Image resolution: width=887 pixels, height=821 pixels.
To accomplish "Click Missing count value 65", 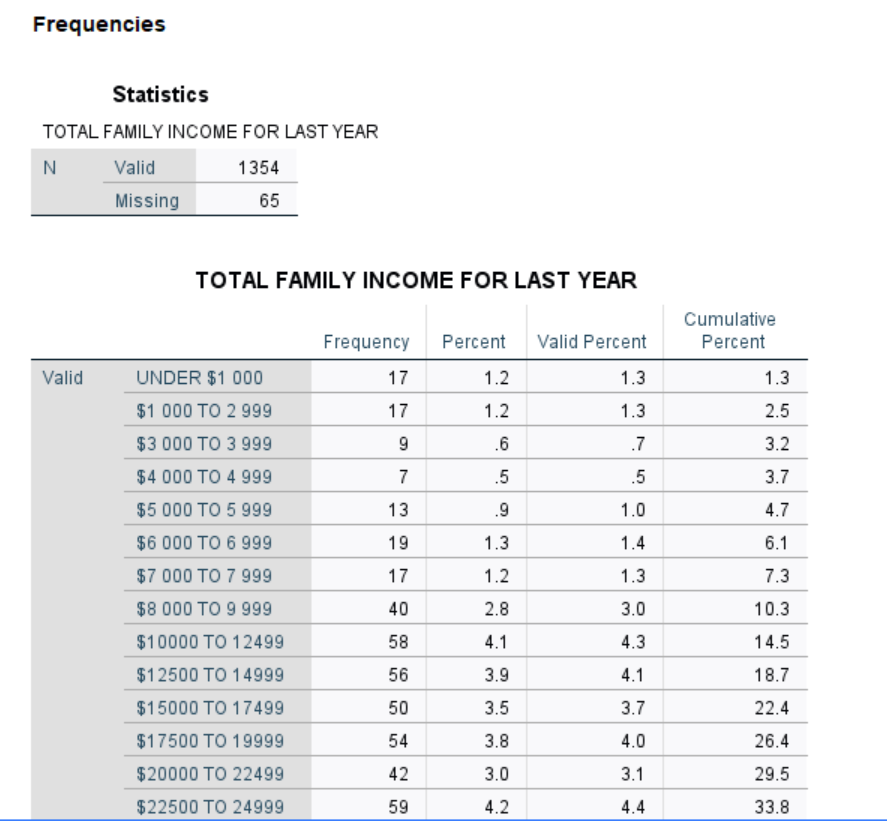I will (269, 201).
